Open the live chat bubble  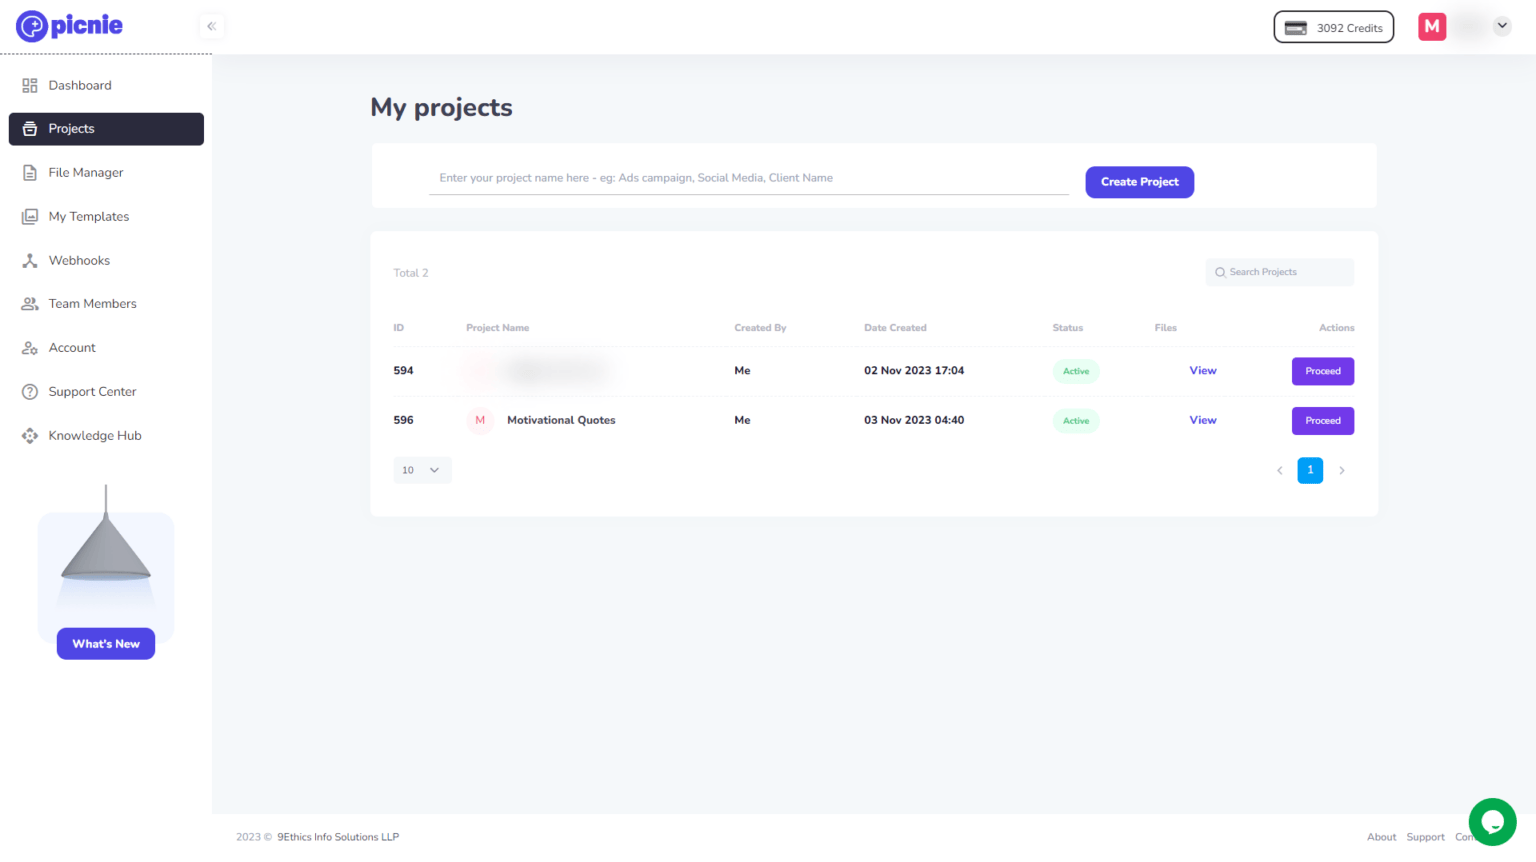(x=1491, y=821)
